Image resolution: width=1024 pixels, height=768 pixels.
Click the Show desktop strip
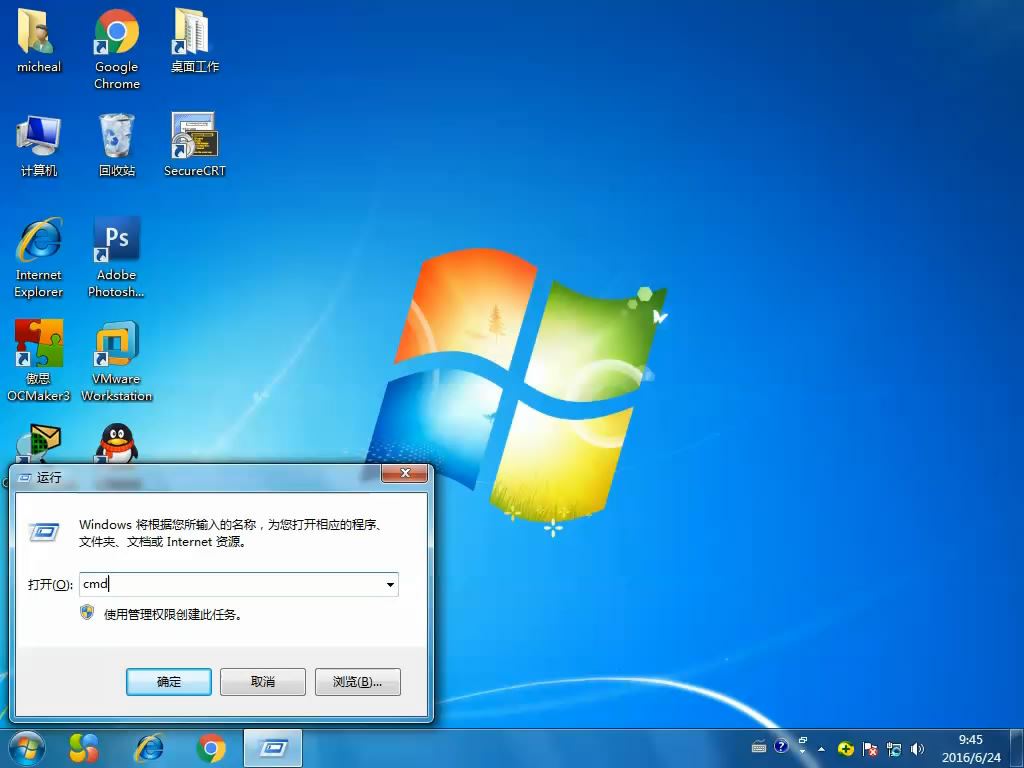tap(1018, 748)
